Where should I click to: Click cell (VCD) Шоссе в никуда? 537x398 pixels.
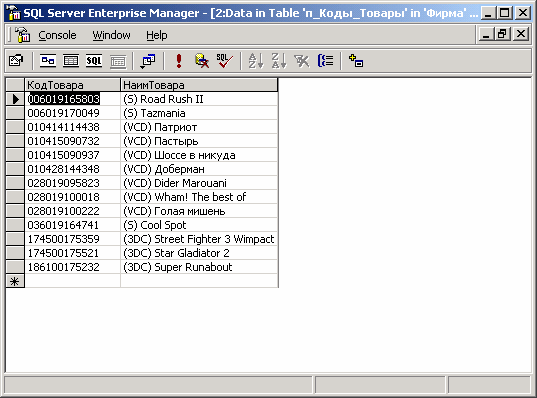pyautogui.click(x=199, y=155)
